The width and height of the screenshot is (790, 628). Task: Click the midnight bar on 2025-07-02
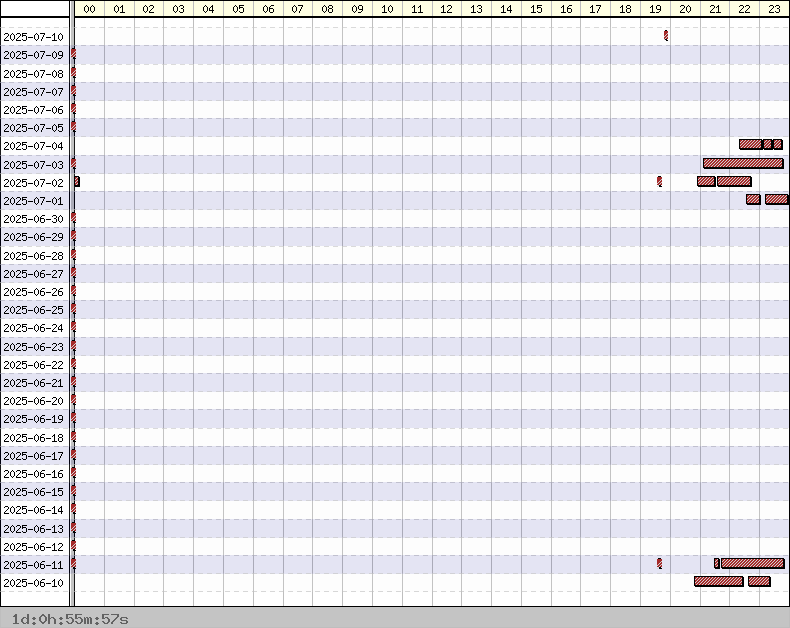click(x=77, y=181)
